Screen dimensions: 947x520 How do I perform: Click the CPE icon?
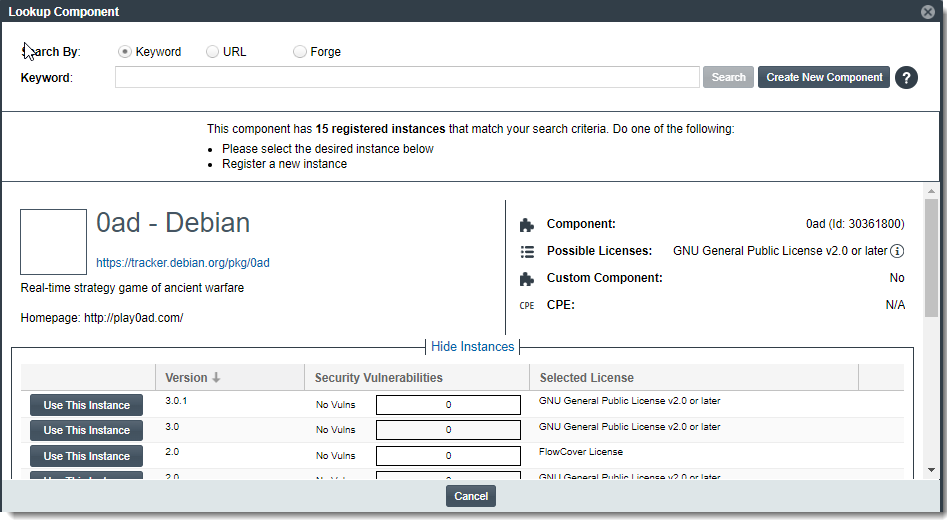[527, 306]
